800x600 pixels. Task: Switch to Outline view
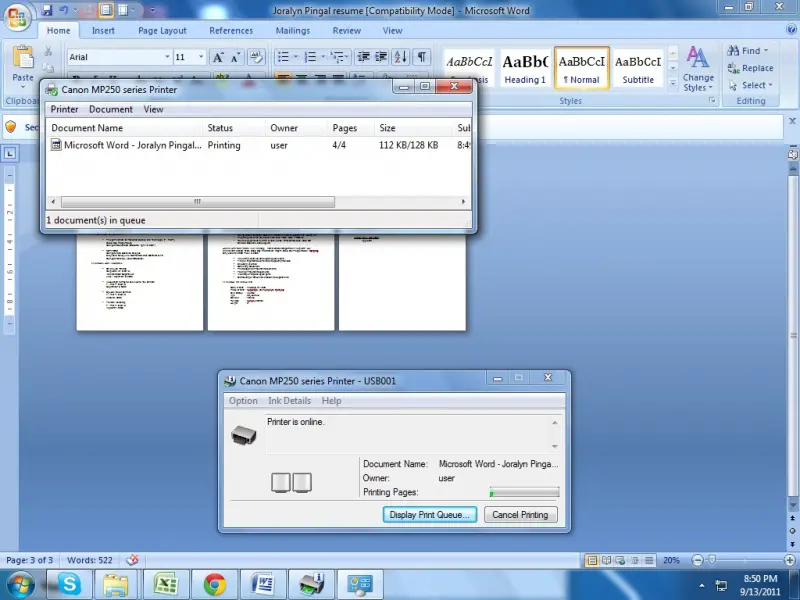pos(635,560)
